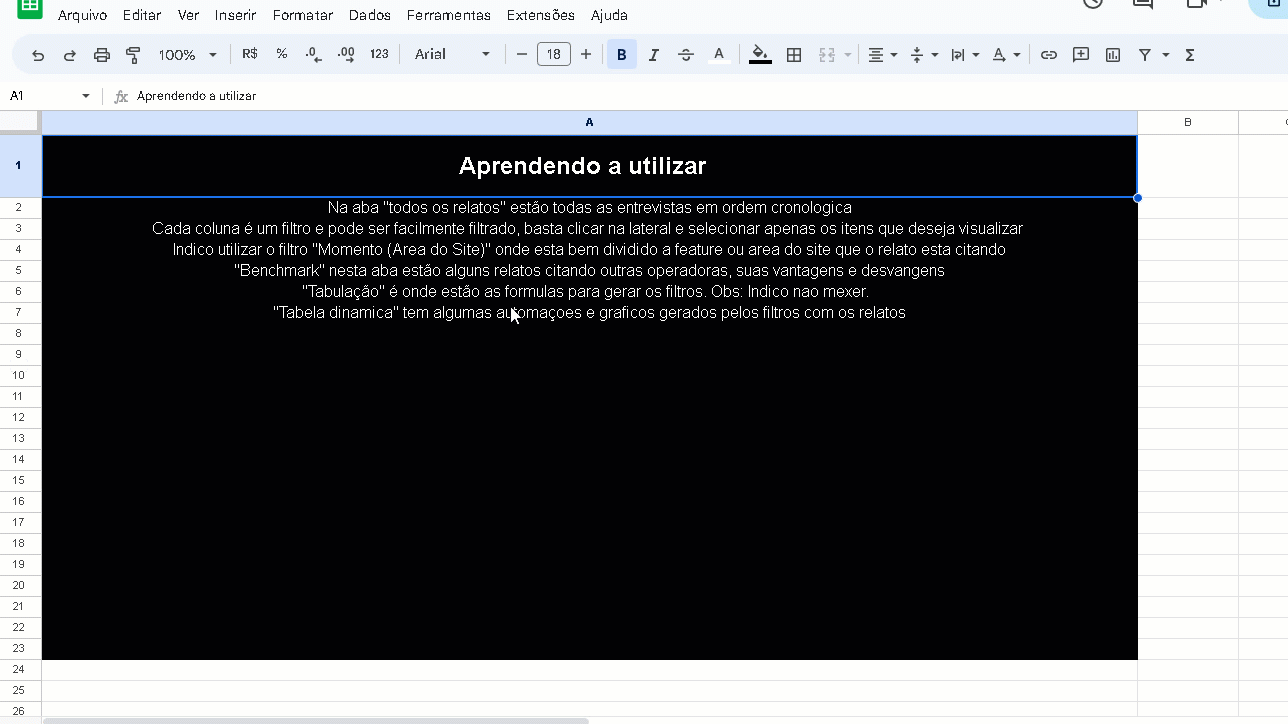The width and height of the screenshot is (1288, 724).
Task: Open the Formatar menu
Action: tap(303, 15)
